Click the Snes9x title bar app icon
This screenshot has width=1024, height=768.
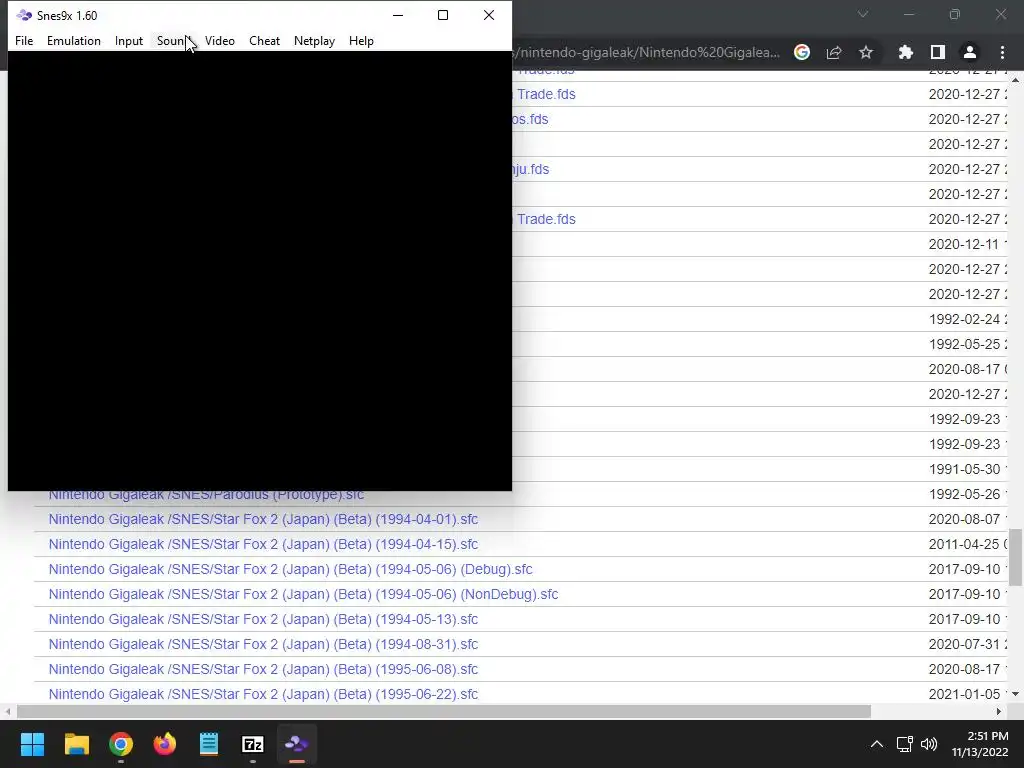click(x=24, y=15)
